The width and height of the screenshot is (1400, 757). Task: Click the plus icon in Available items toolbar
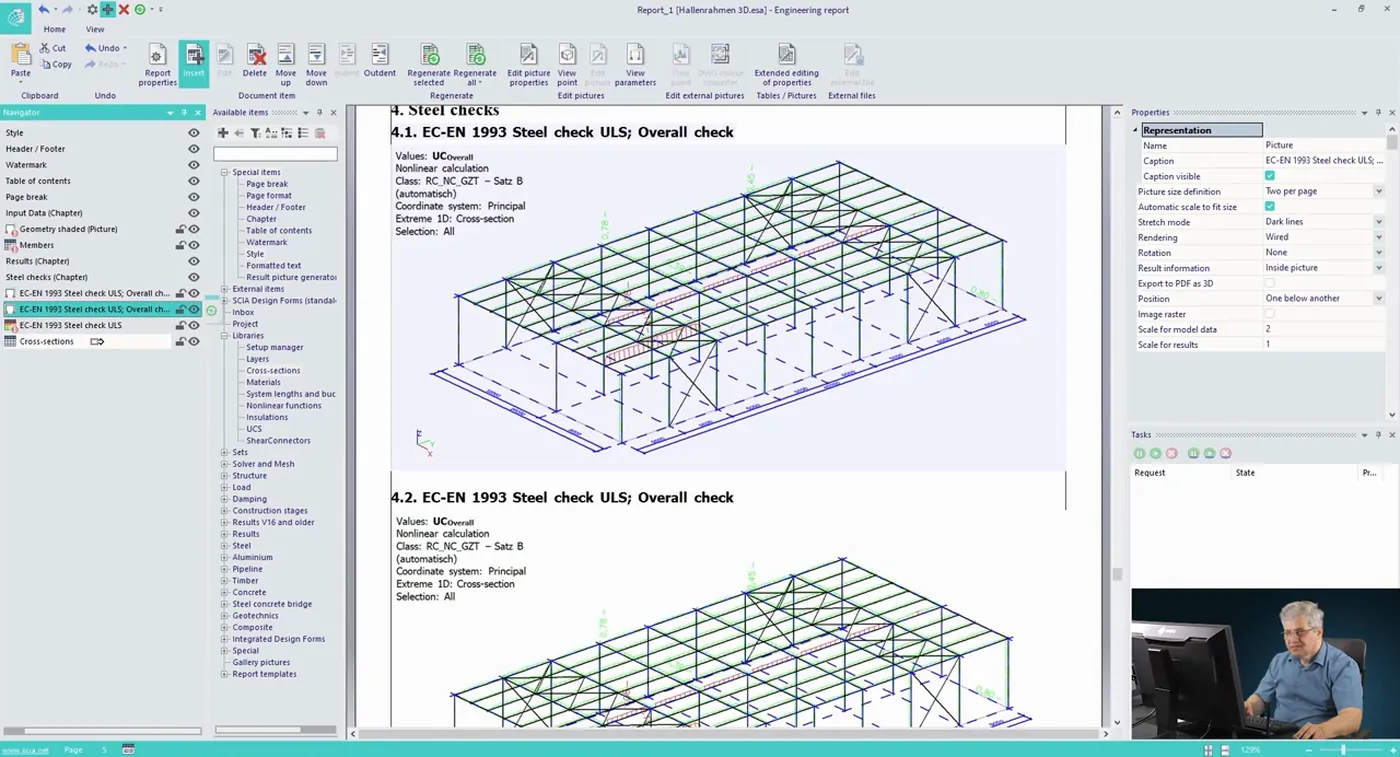(x=223, y=133)
